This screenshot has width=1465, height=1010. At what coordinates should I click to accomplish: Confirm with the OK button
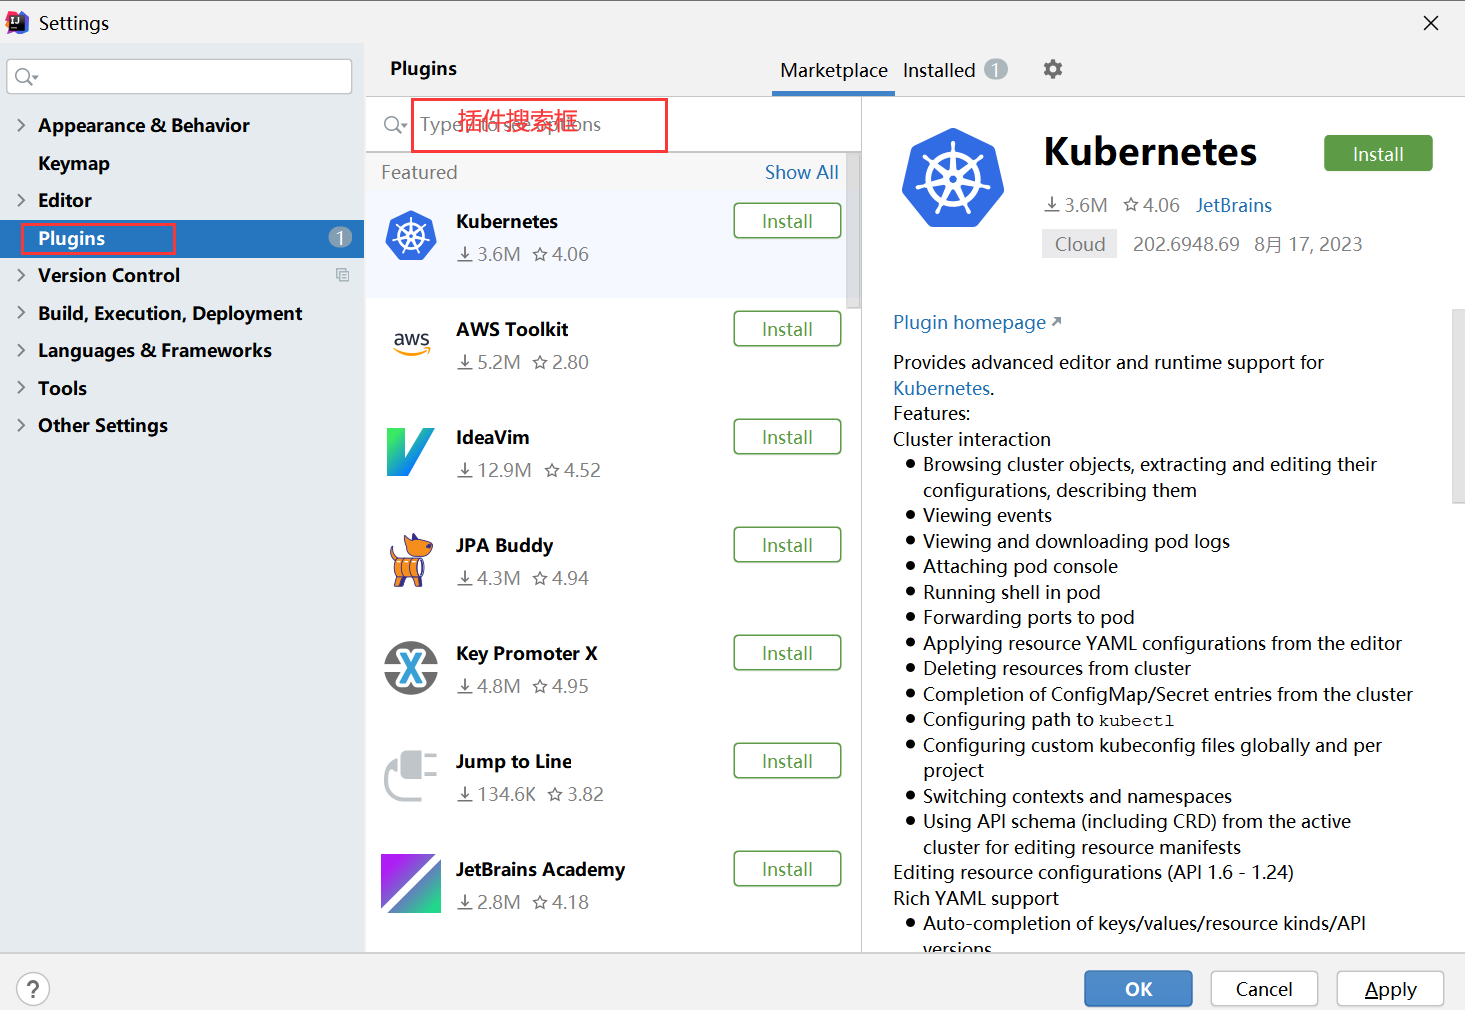pyautogui.click(x=1138, y=989)
